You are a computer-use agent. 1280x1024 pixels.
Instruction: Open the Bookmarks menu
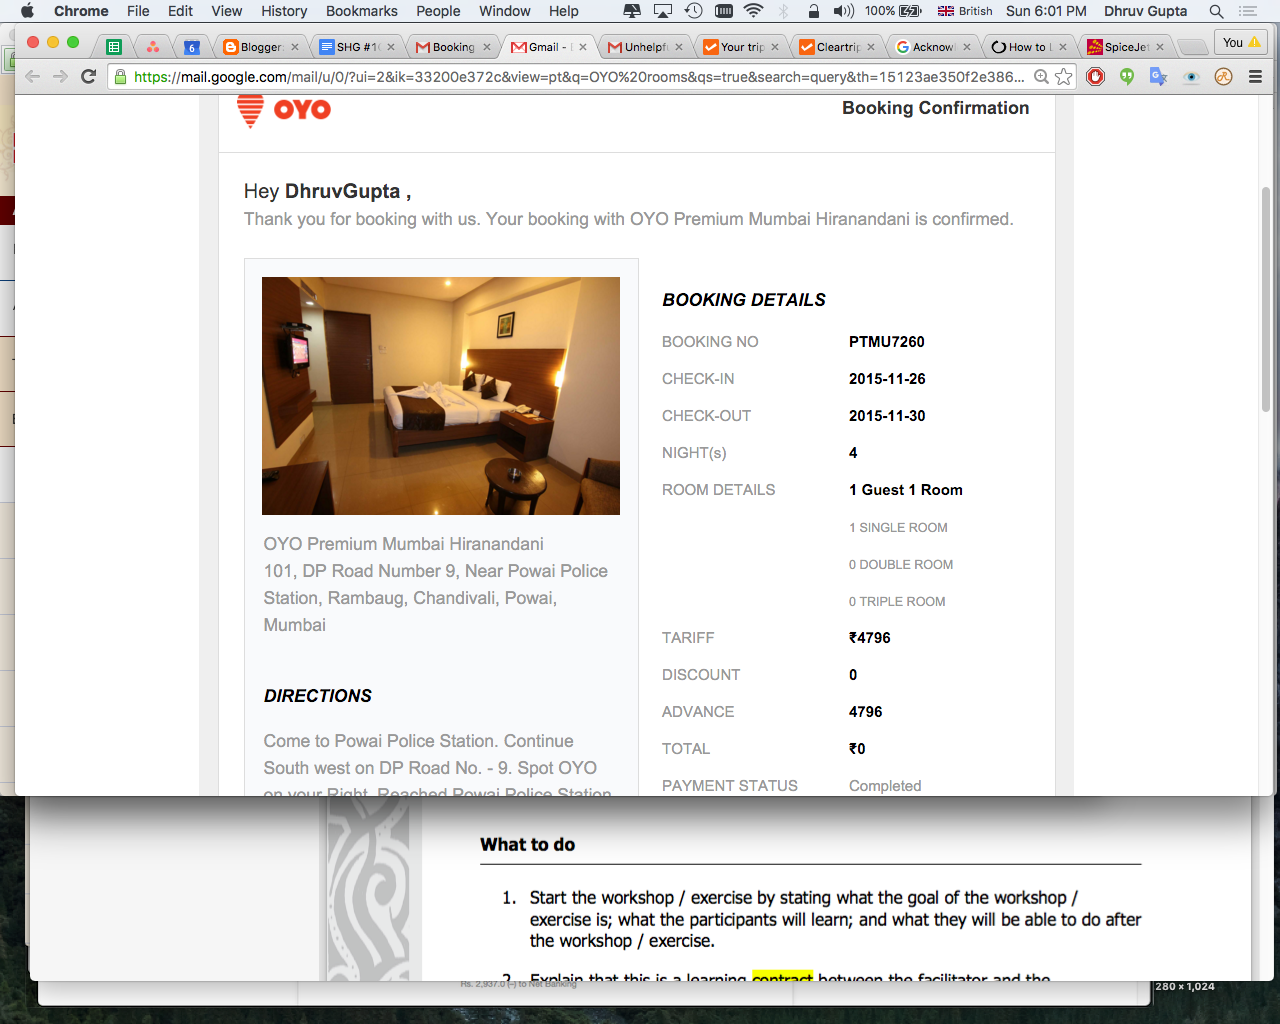point(362,11)
